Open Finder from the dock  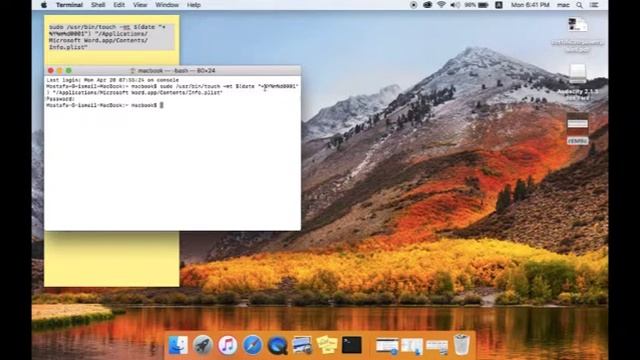pos(178,345)
